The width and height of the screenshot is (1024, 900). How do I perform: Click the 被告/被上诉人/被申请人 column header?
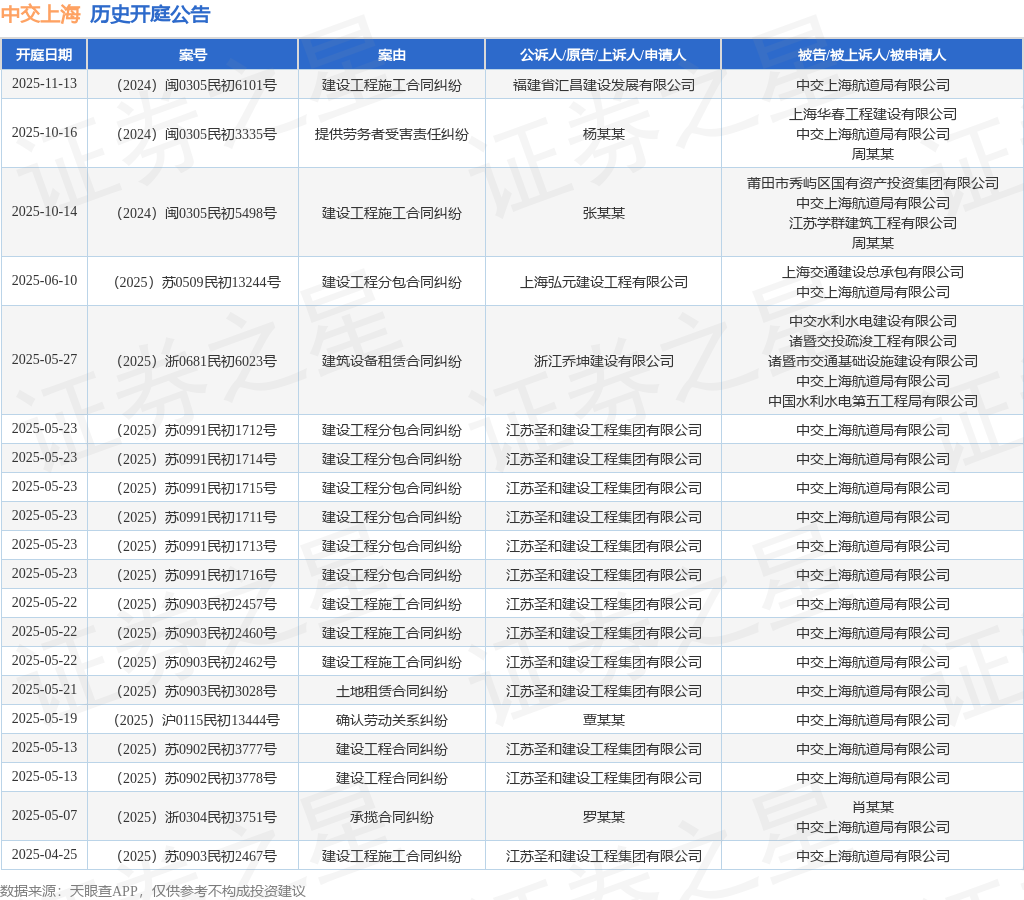(x=872, y=55)
